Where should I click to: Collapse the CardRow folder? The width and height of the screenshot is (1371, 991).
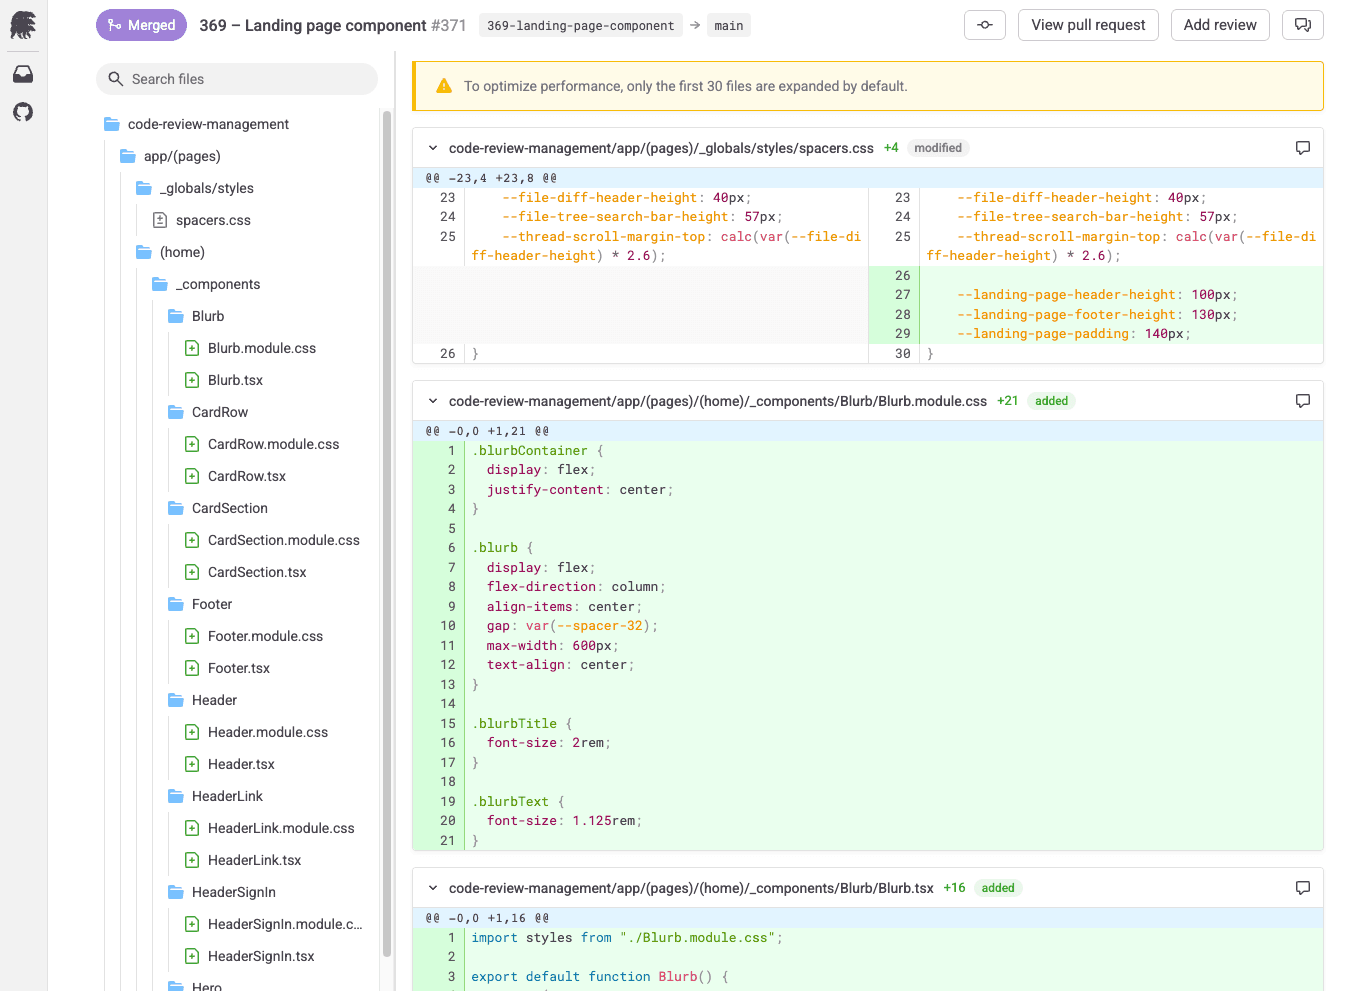point(208,412)
